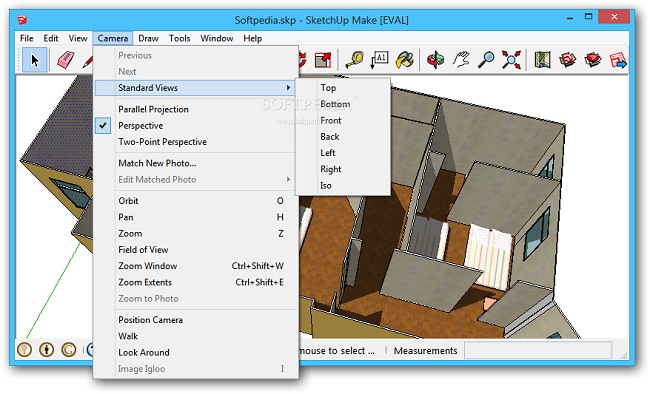Open the Help menu
The height and width of the screenshot is (394, 650).
tap(252, 38)
